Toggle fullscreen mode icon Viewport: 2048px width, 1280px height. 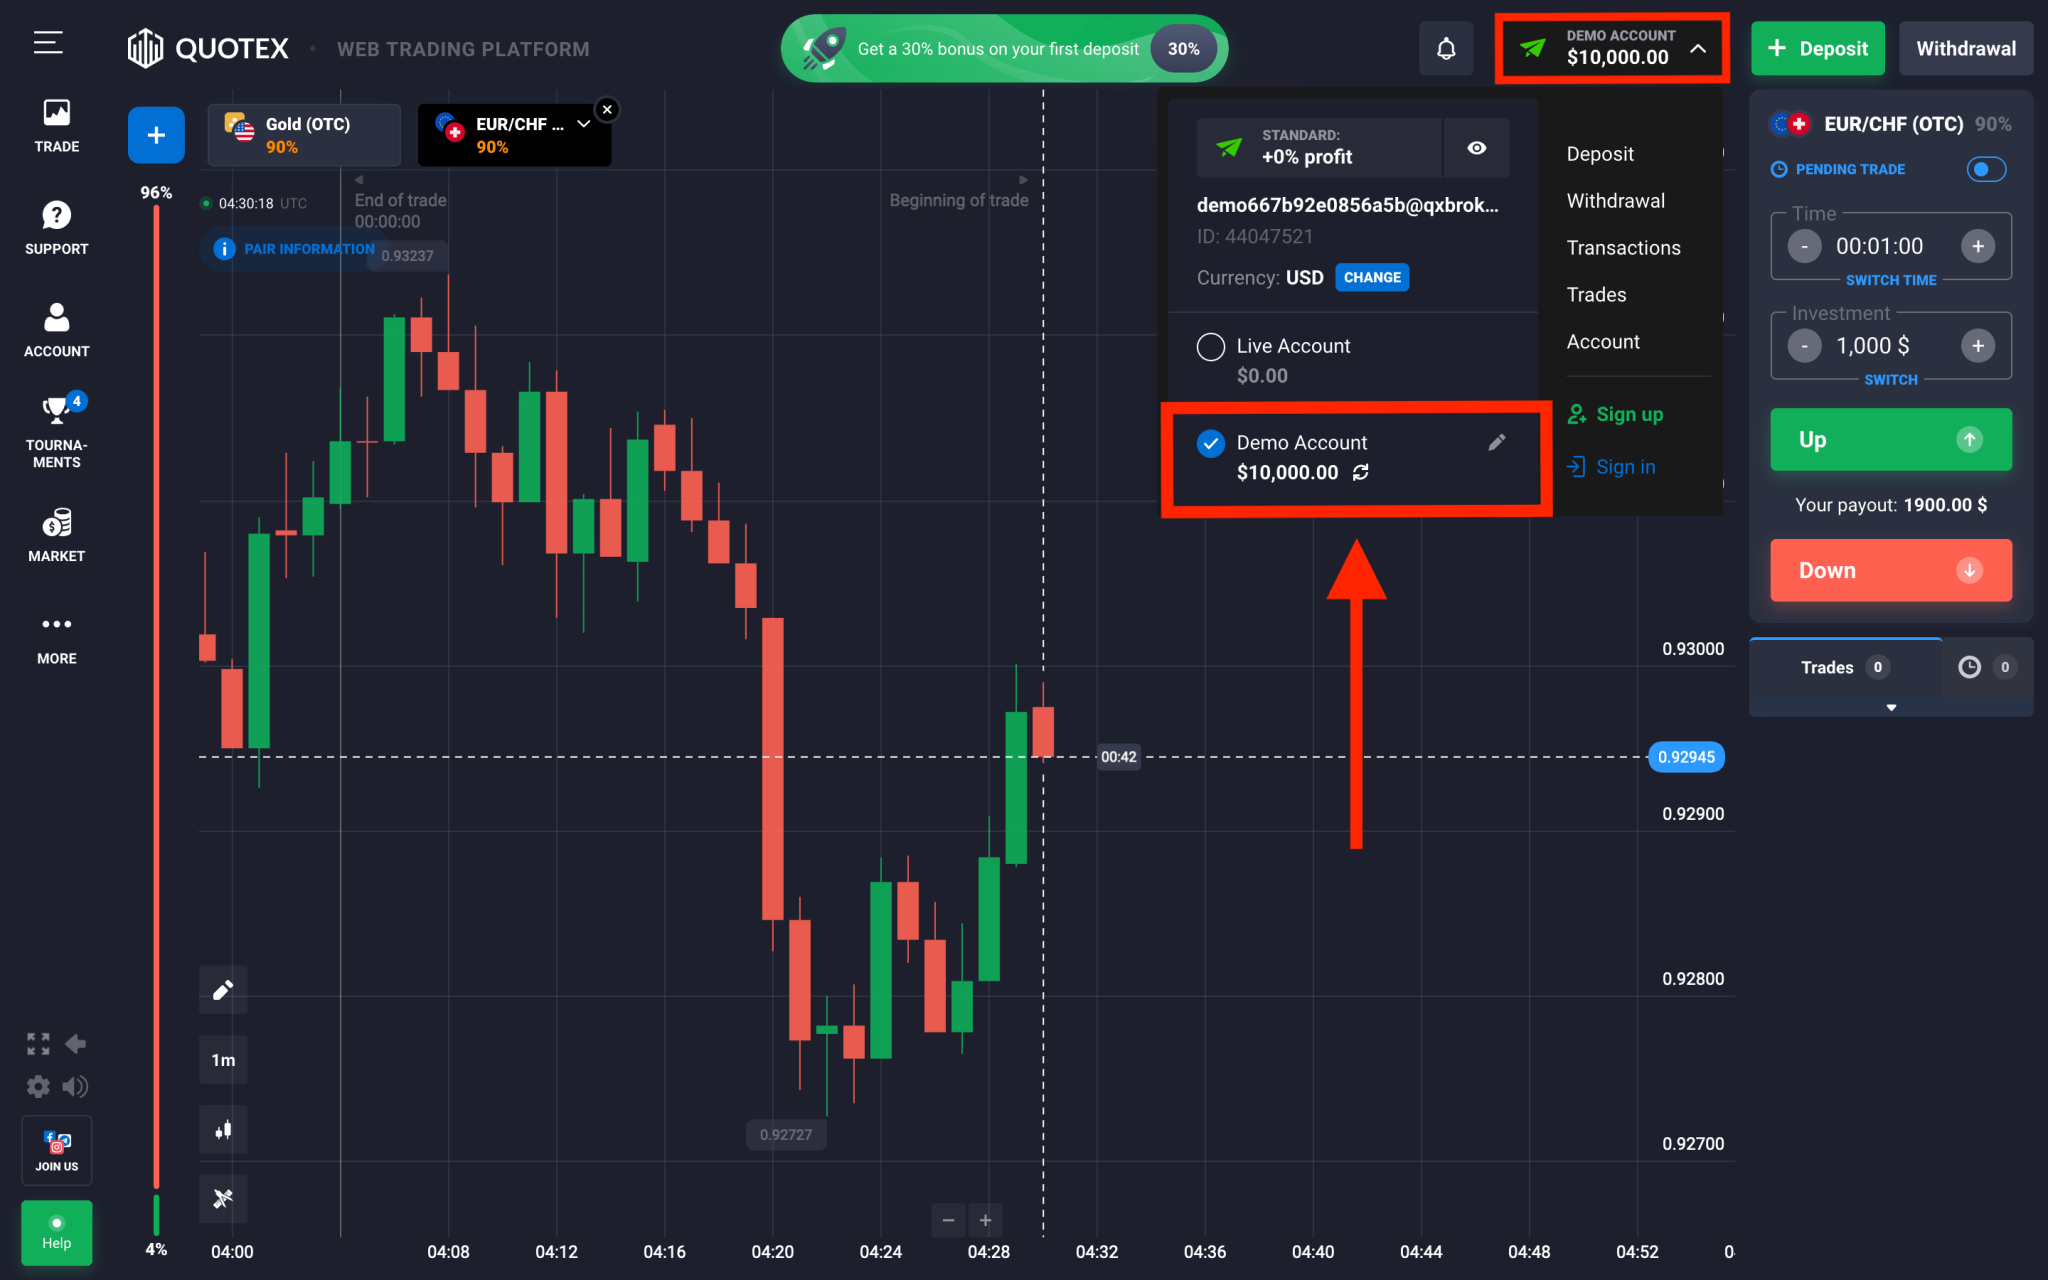pos(38,1044)
